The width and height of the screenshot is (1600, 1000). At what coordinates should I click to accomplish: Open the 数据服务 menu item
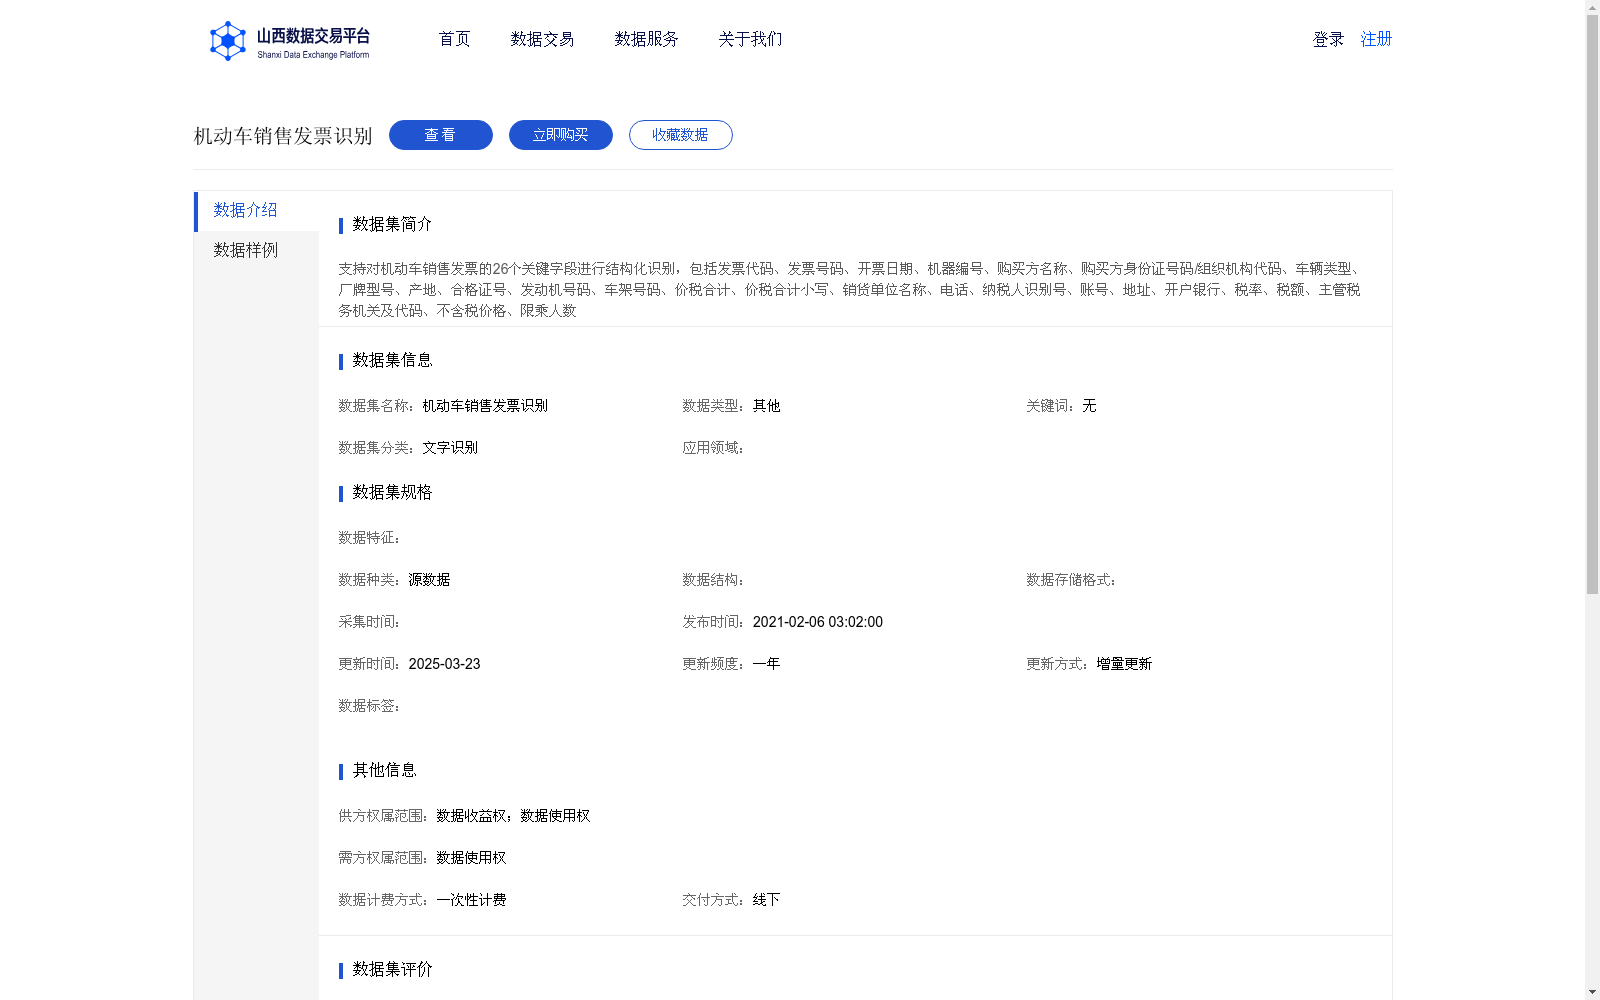tap(646, 39)
